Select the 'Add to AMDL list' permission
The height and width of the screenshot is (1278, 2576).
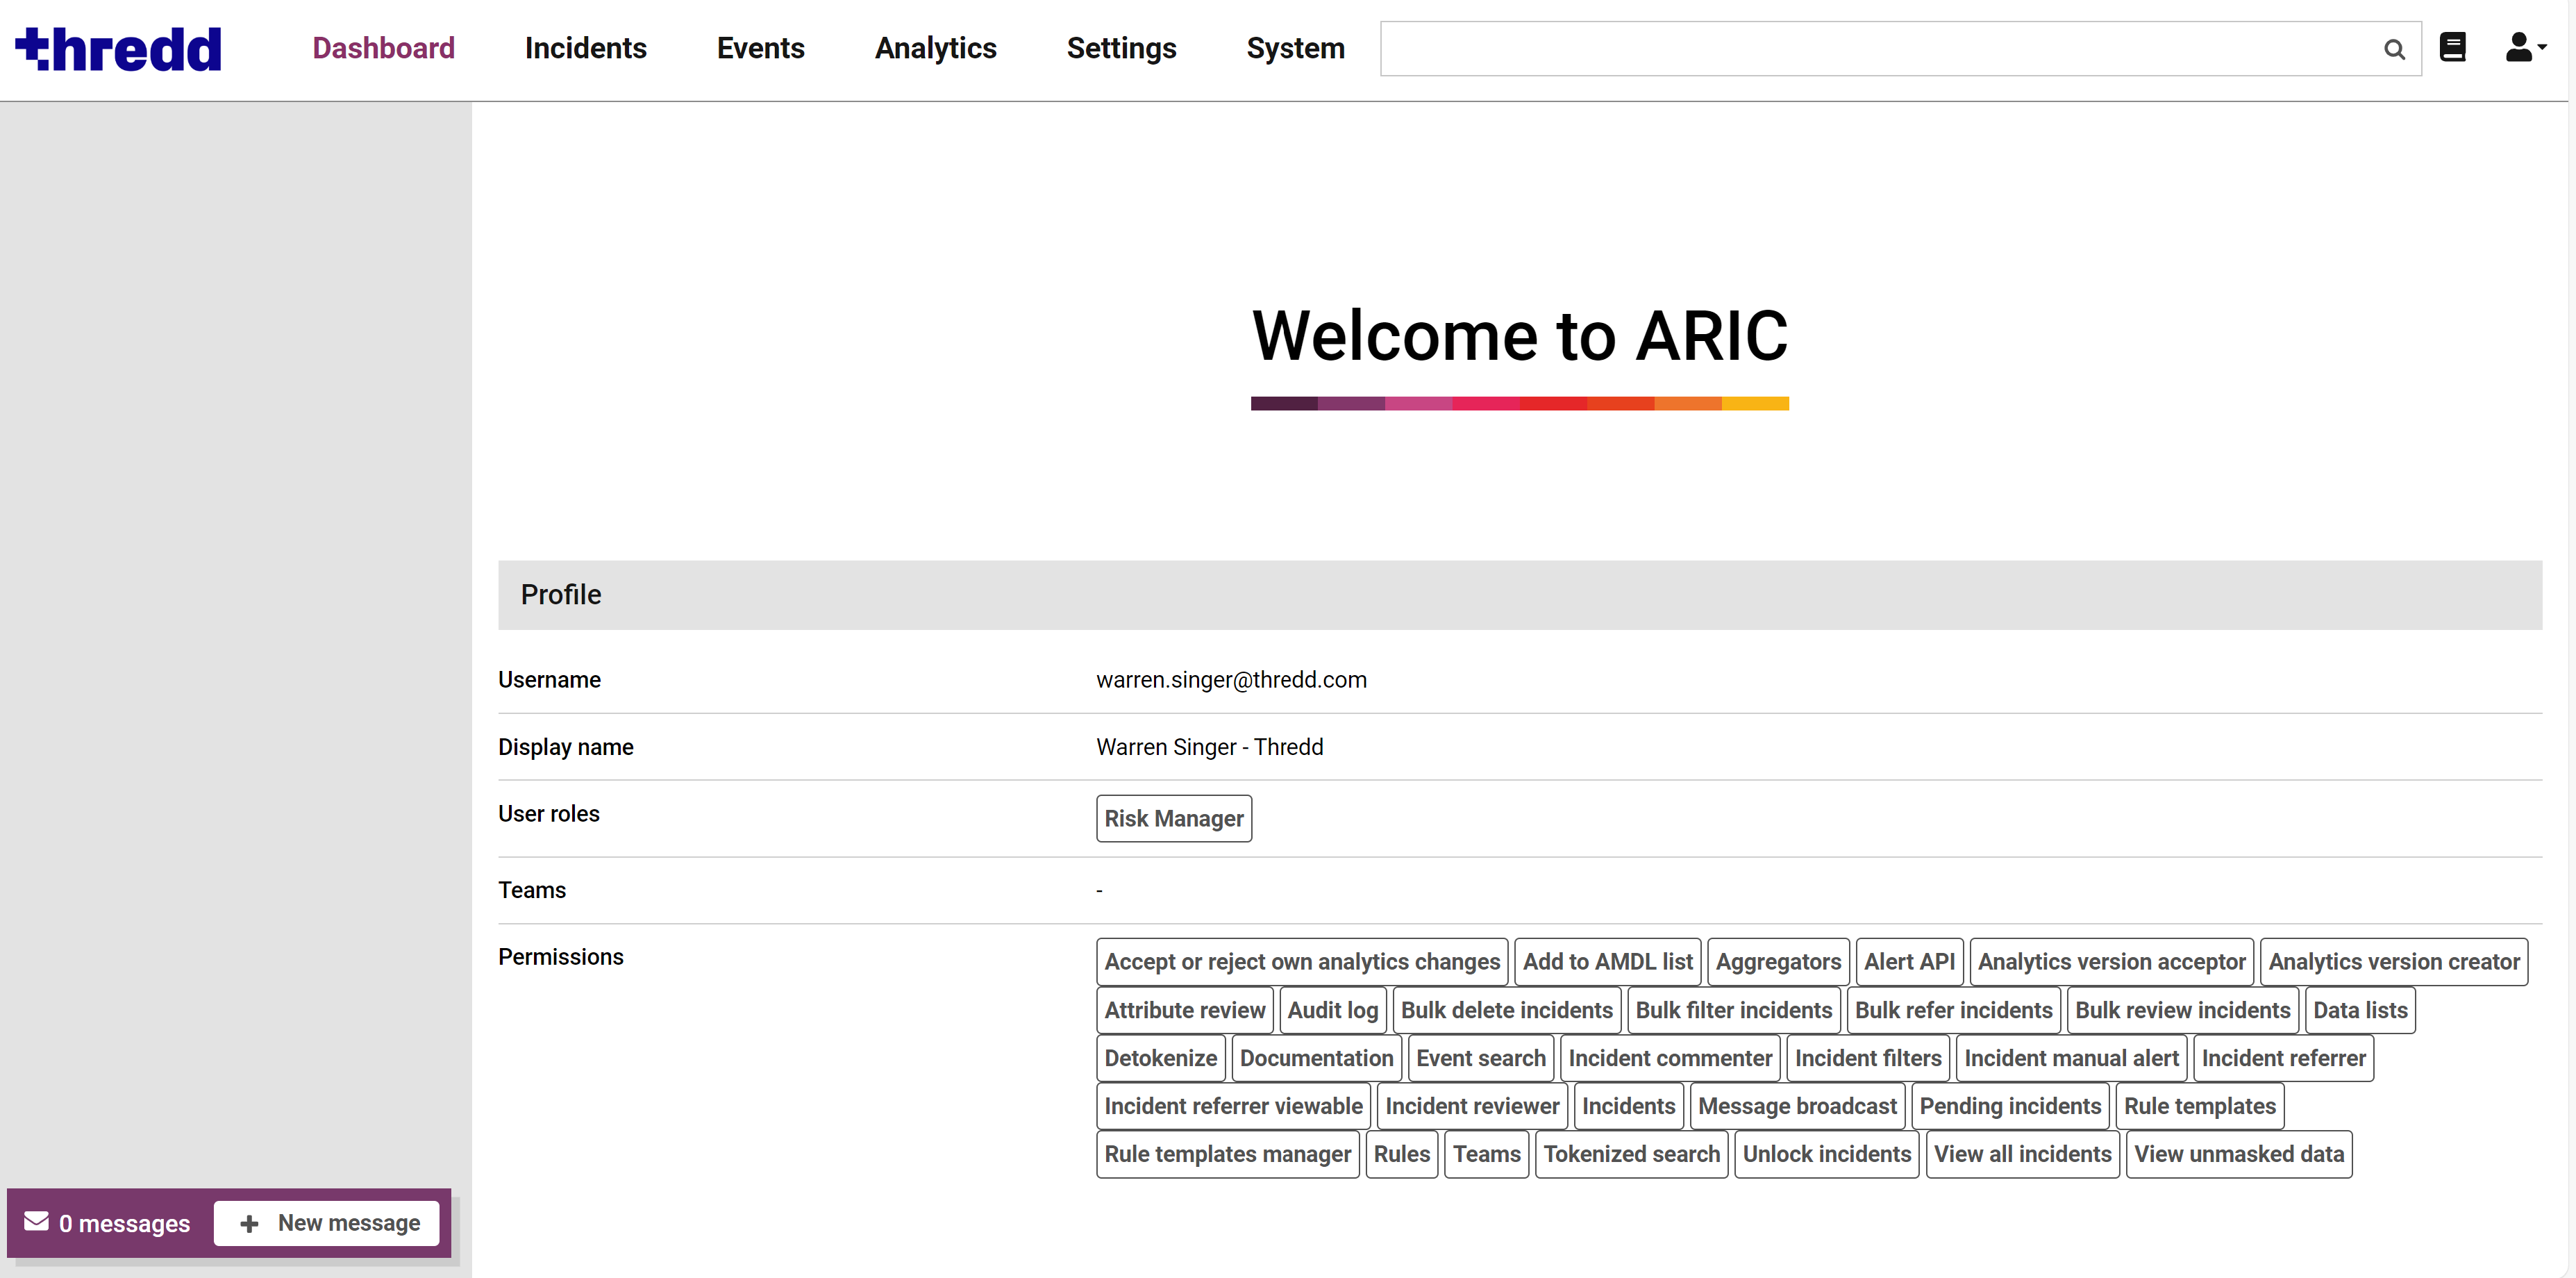(x=1607, y=961)
